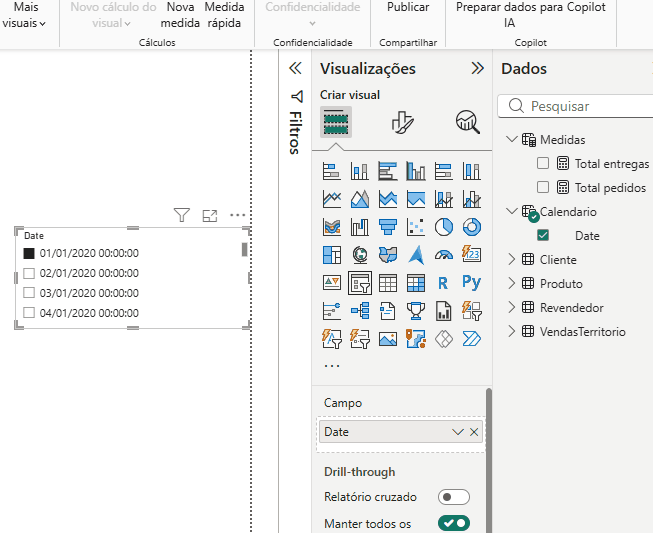This screenshot has height=533, width=653.
Task: Select 02/01/2020 in the slicer
Action: click(29, 273)
